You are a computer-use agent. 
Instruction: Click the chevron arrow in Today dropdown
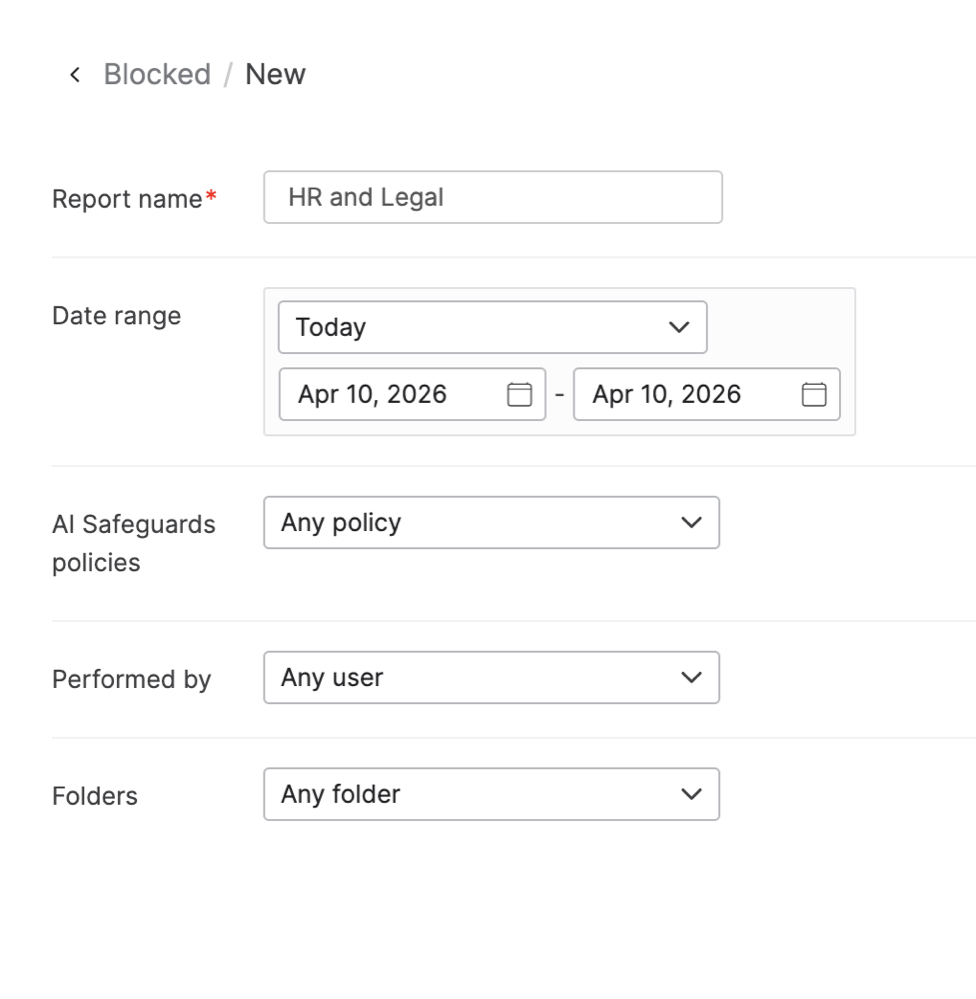679,328
